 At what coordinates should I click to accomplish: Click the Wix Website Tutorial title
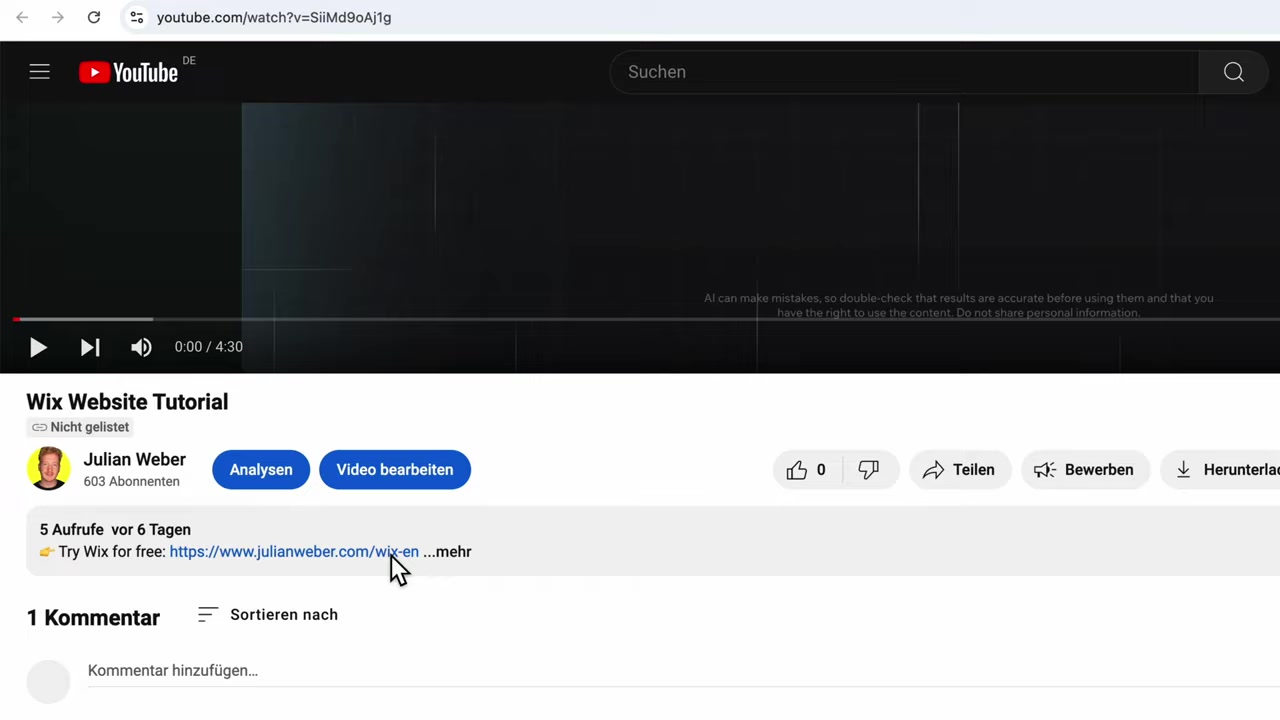tap(127, 402)
